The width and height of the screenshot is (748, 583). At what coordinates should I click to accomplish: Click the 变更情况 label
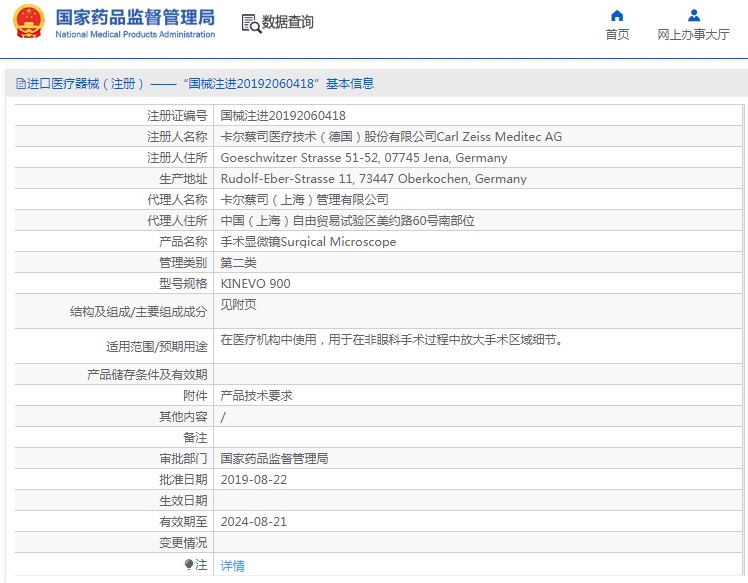183,542
